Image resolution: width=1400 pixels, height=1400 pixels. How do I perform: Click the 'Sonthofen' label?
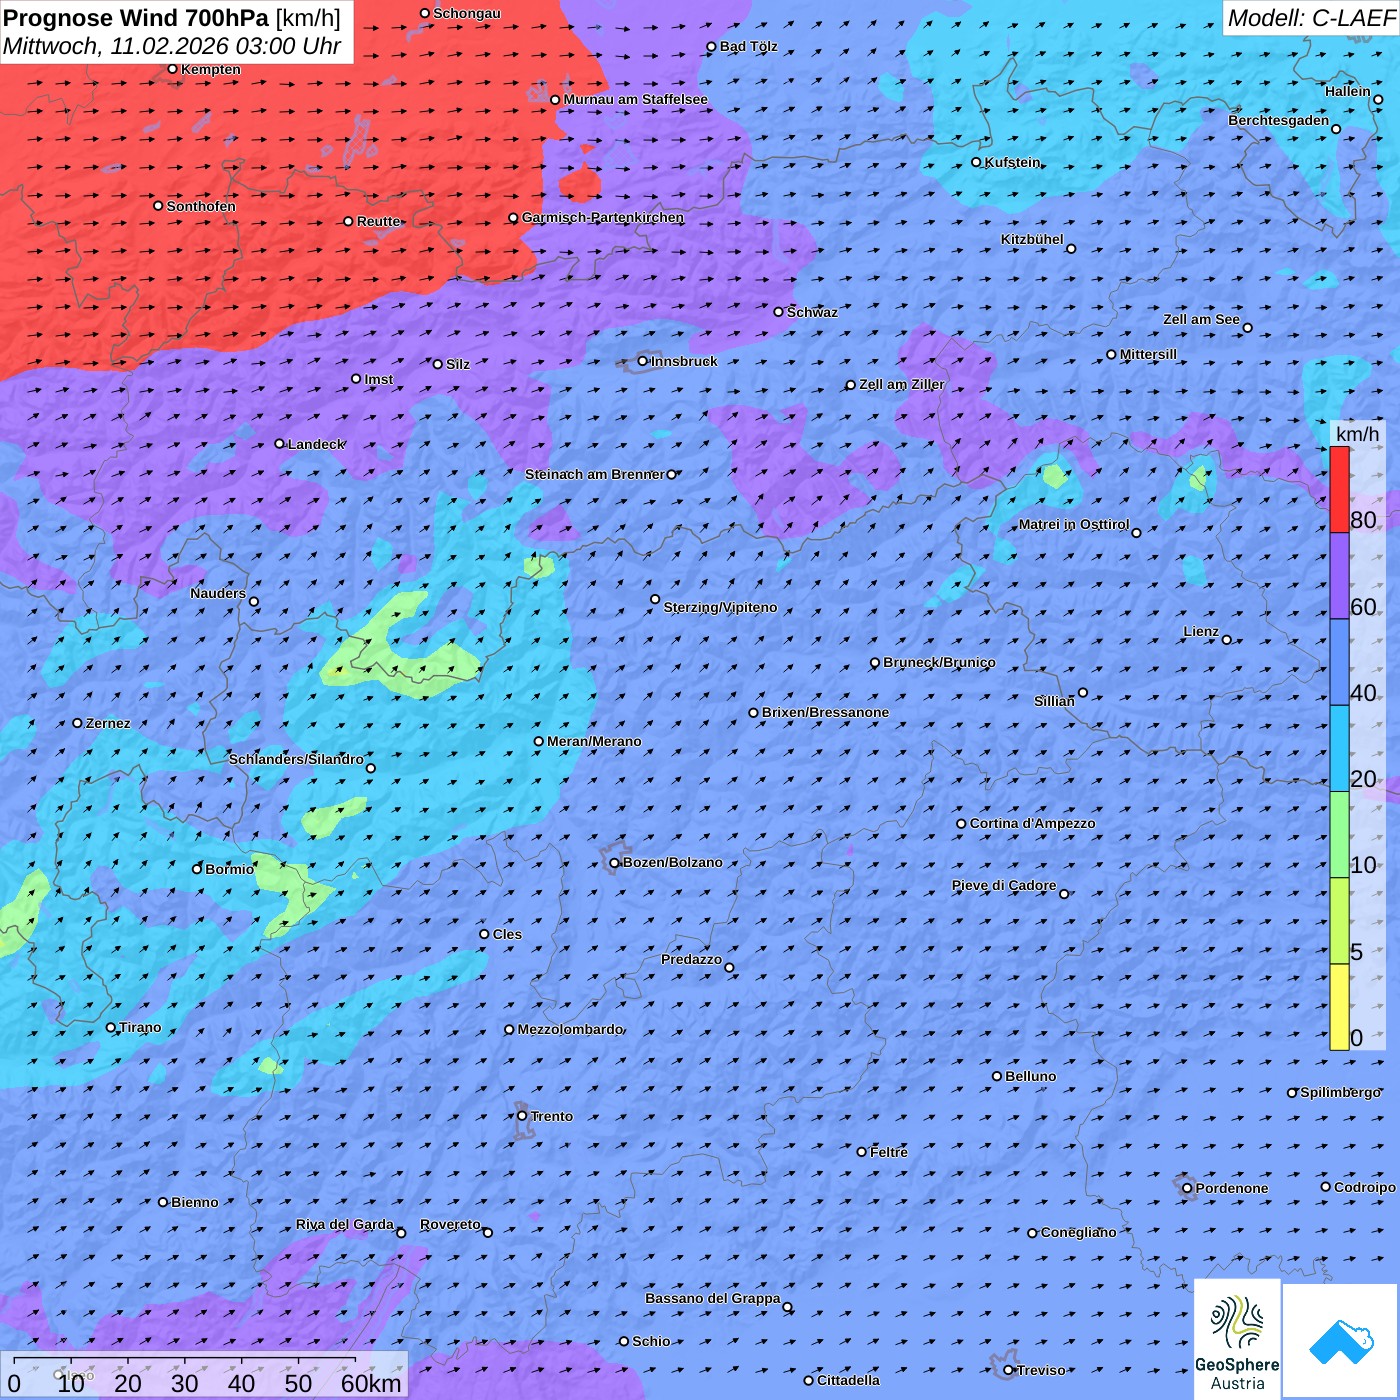click(x=201, y=206)
